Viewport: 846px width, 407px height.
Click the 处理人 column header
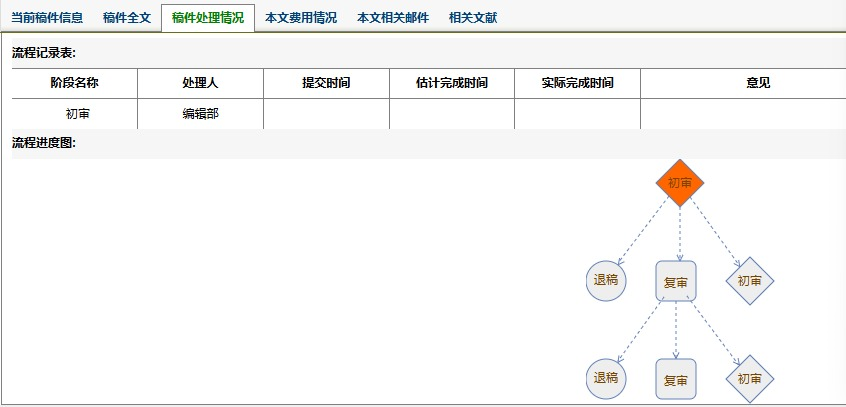tap(200, 83)
